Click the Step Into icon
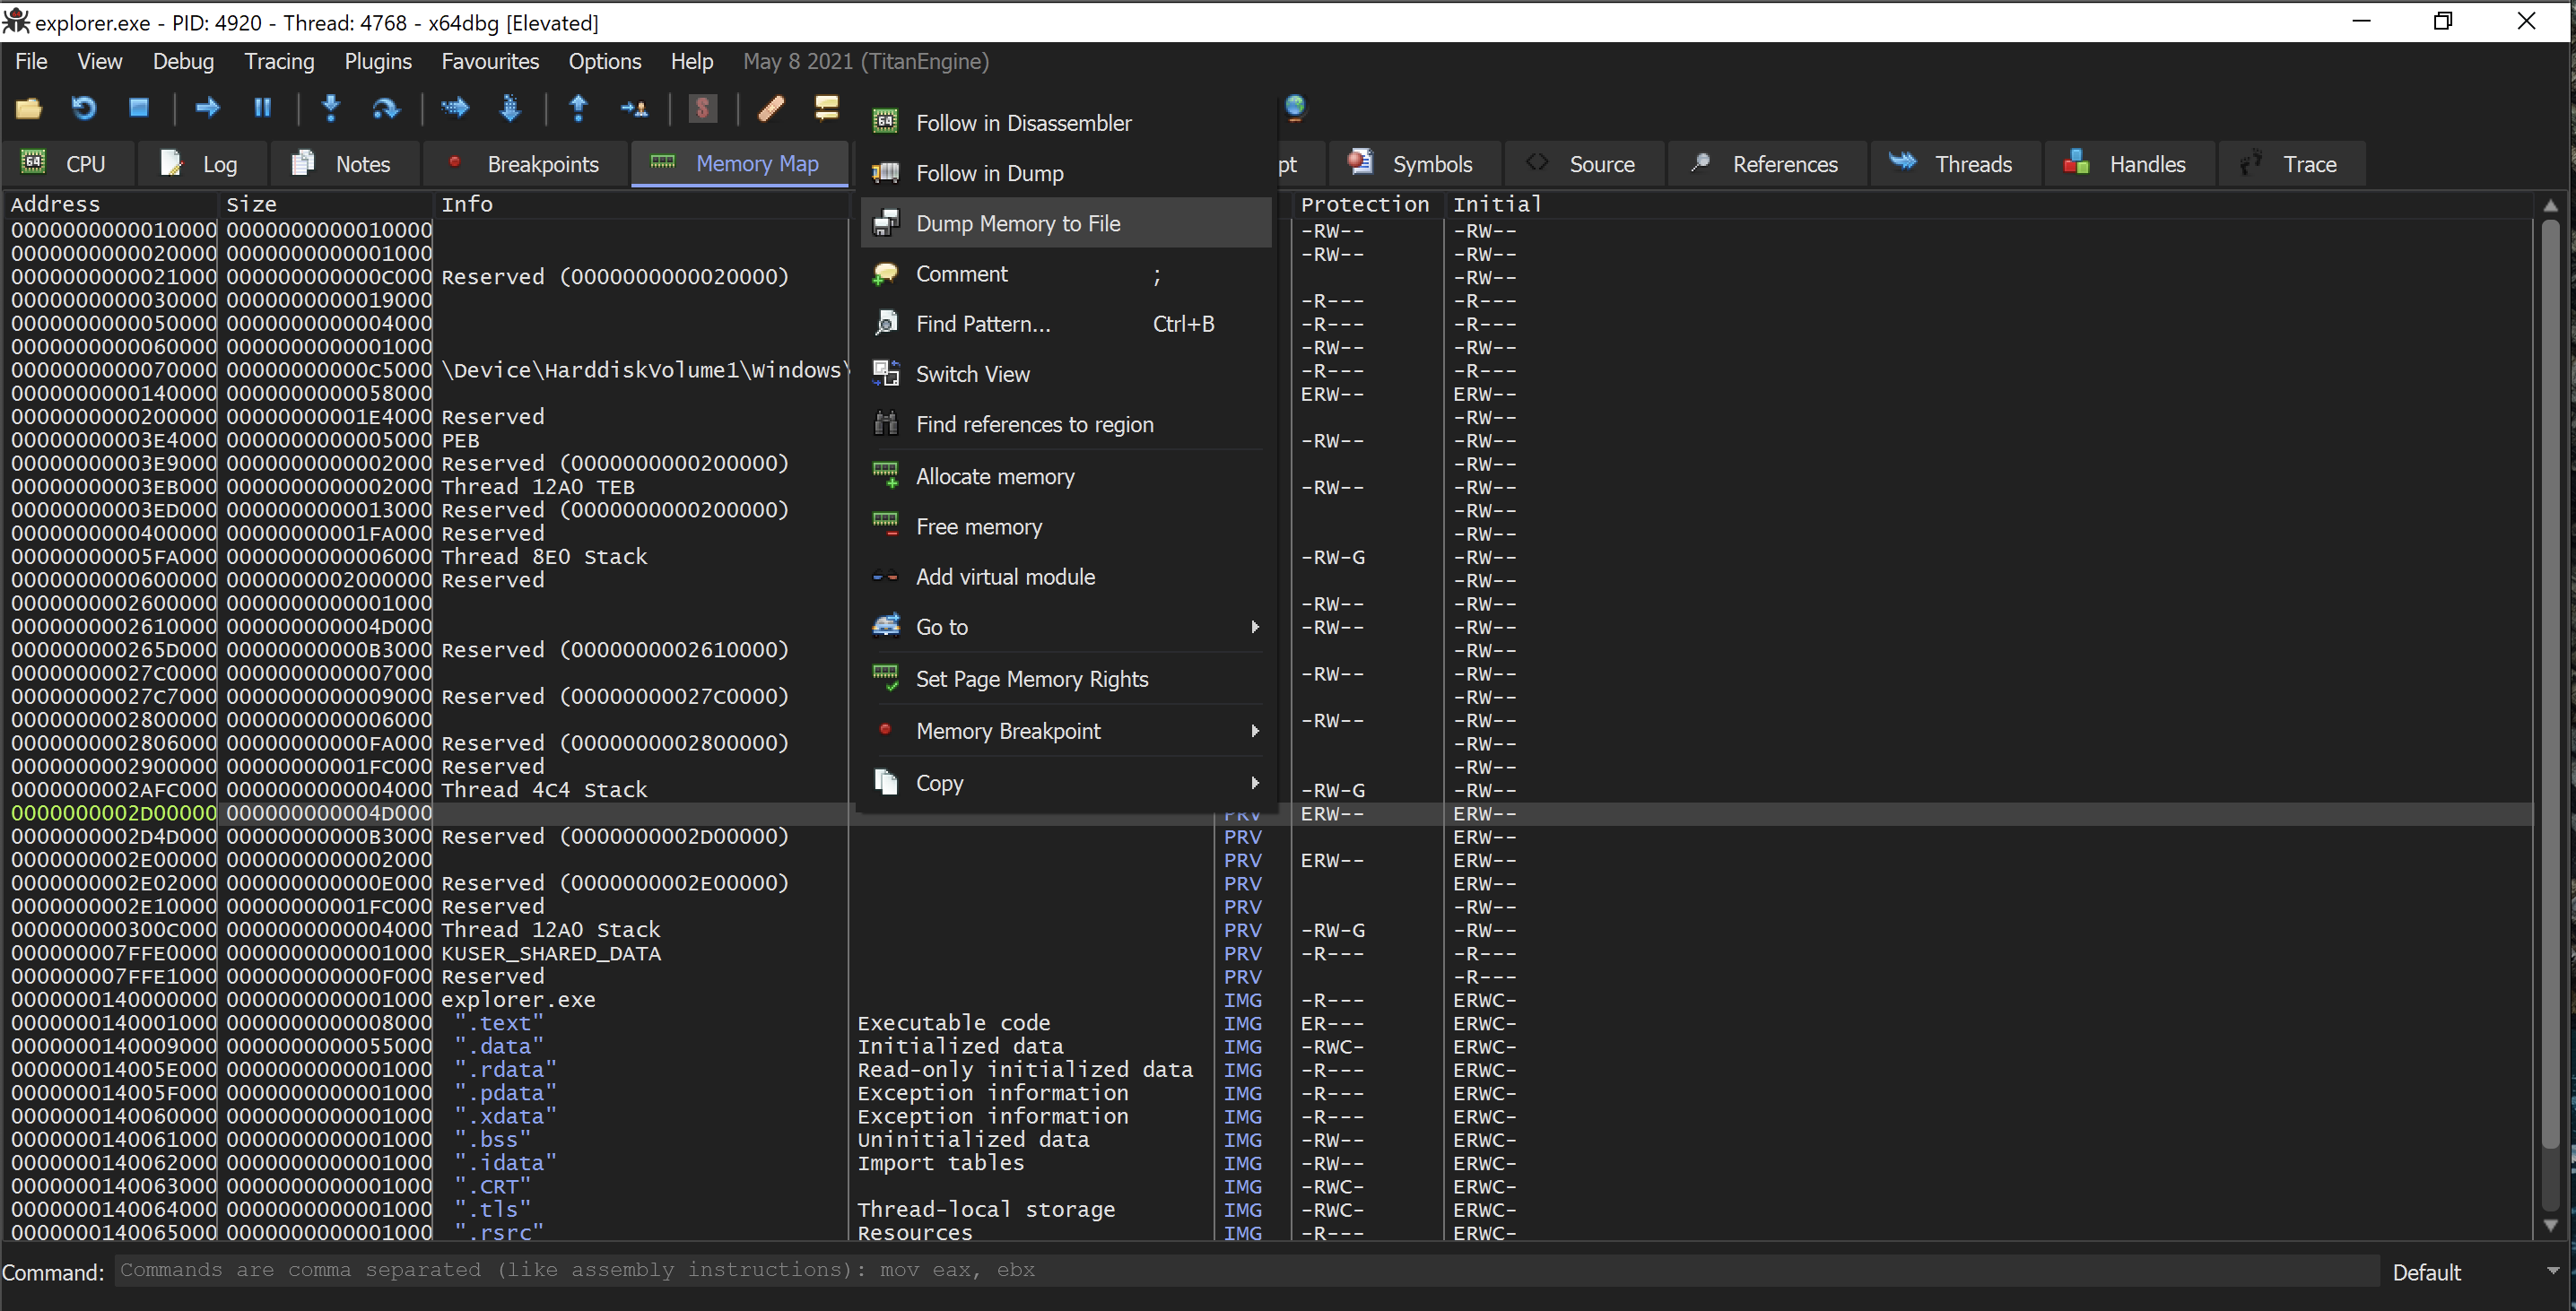Viewport: 2576px width, 1311px height. [331, 108]
